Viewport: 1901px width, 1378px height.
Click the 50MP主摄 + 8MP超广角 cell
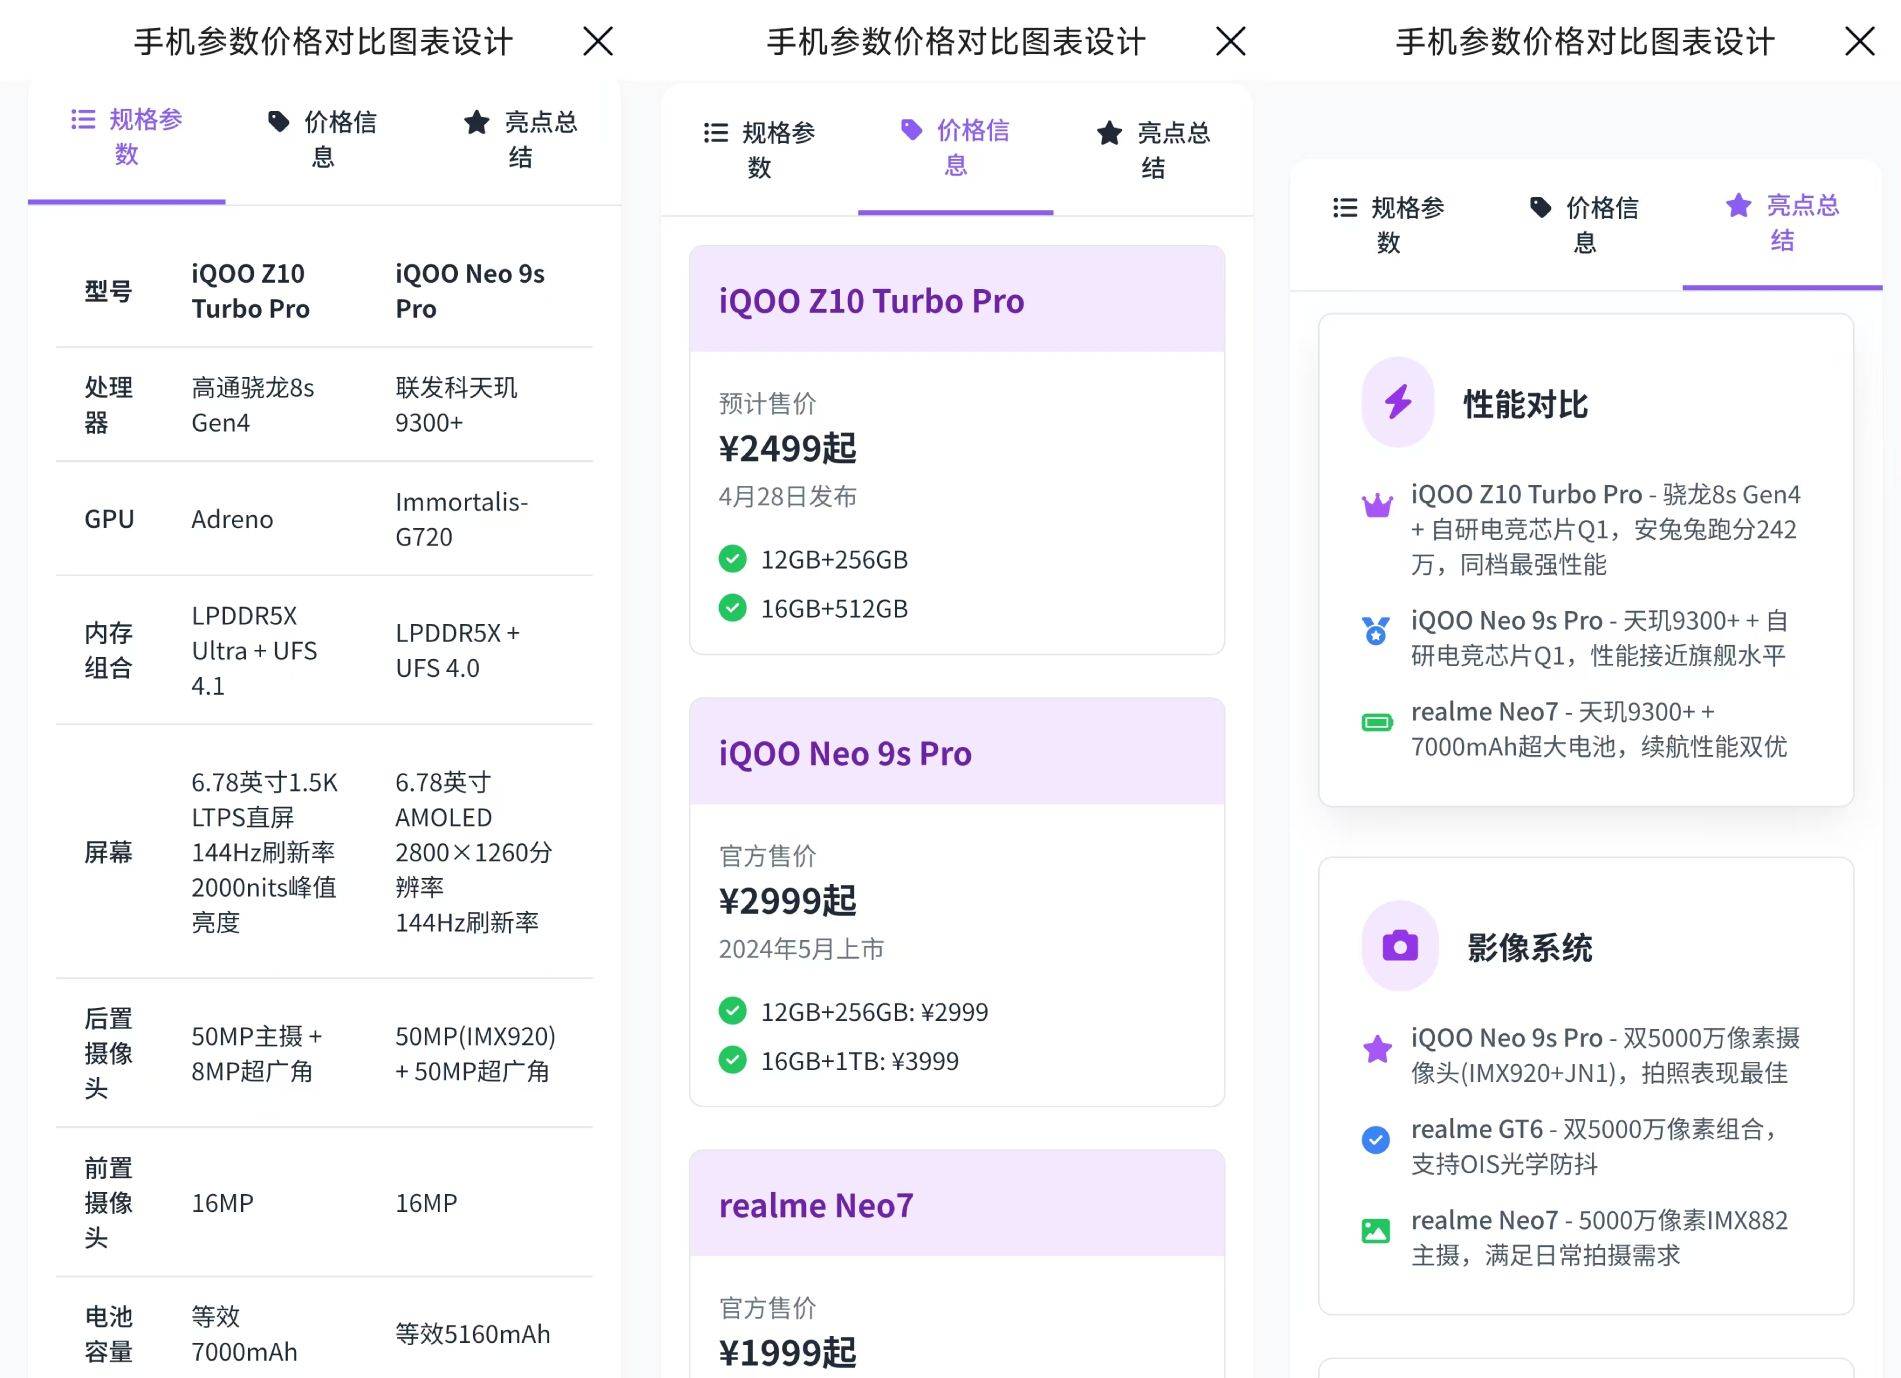pyautogui.click(x=257, y=1053)
